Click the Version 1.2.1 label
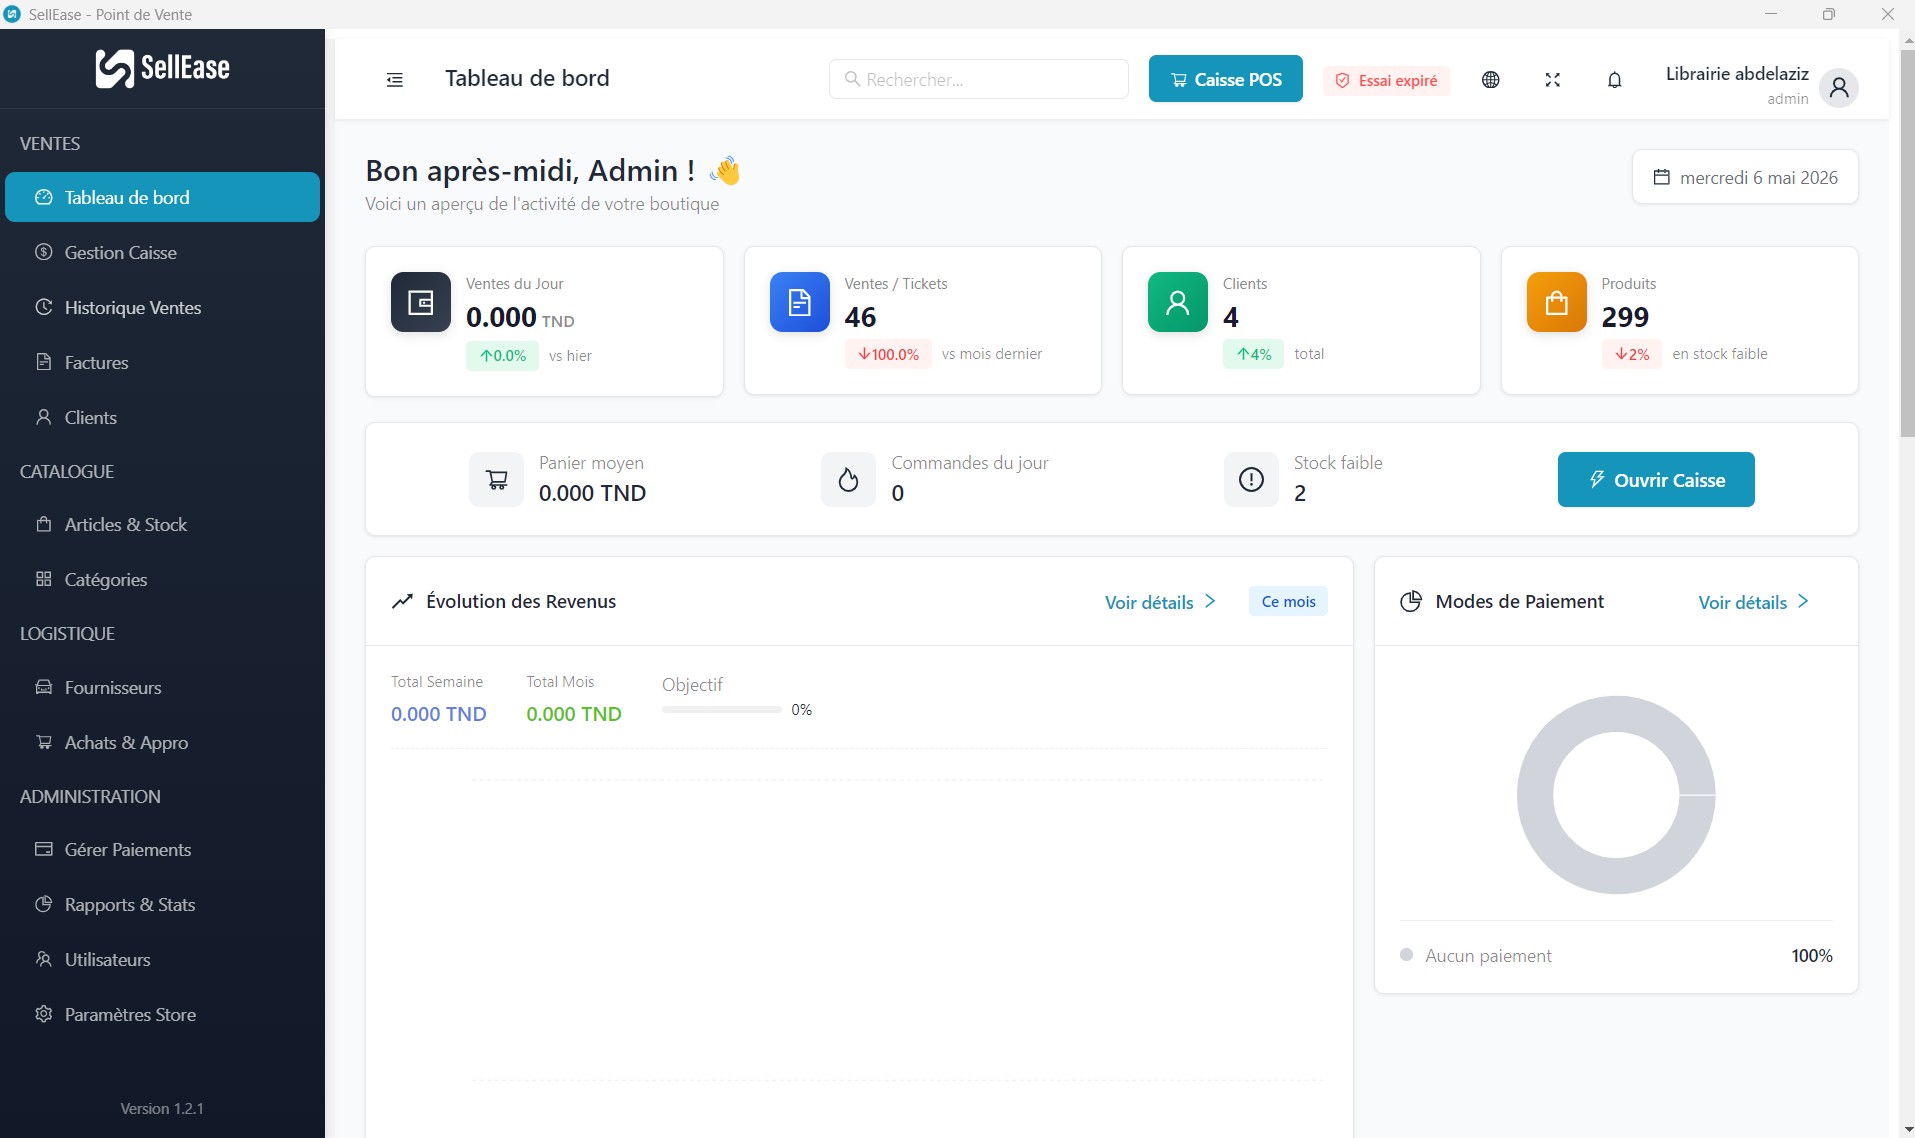 (x=162, y=1108)
